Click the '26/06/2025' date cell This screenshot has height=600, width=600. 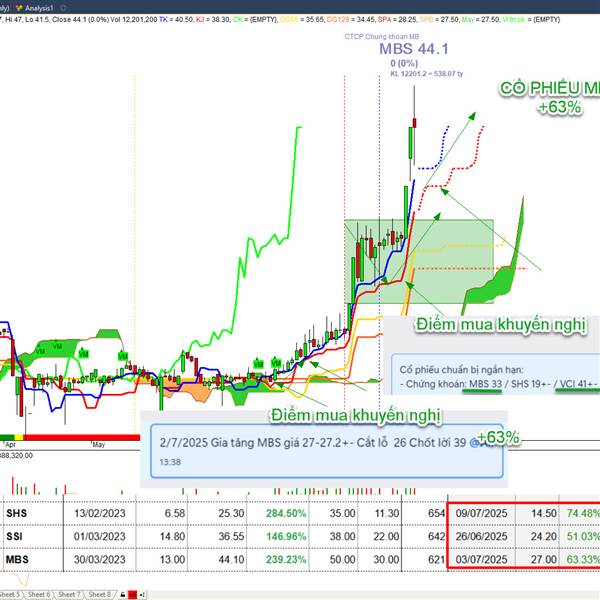click(x=481, y=536)
